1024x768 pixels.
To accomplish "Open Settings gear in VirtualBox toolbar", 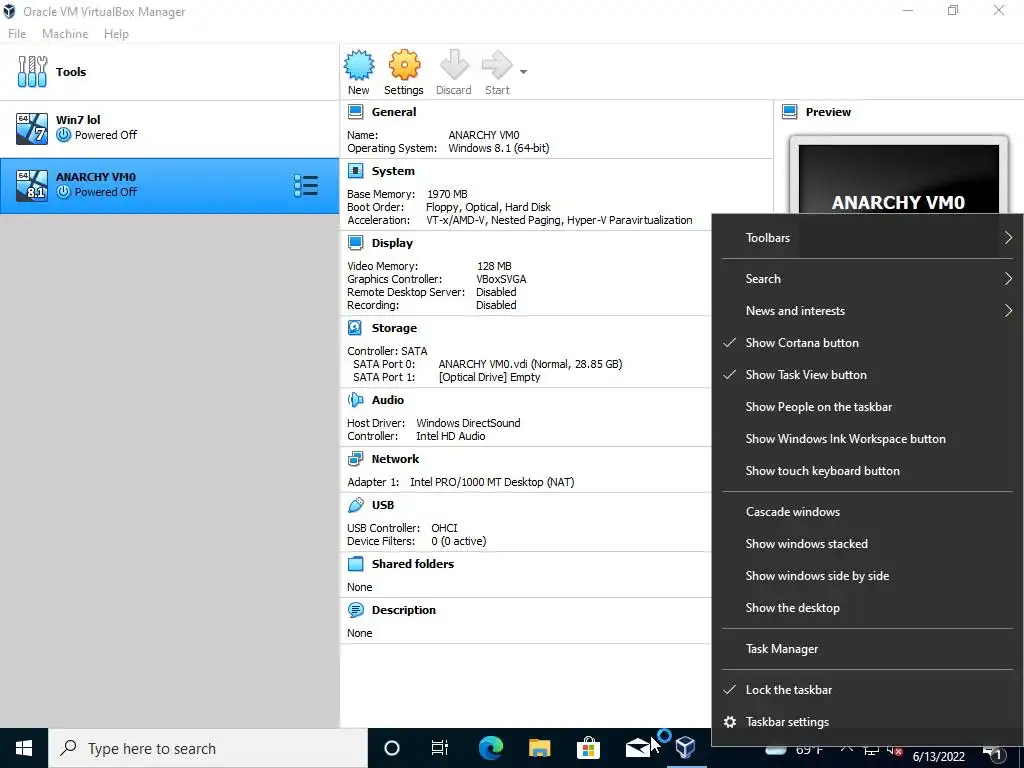I will (x=404, y=65).
